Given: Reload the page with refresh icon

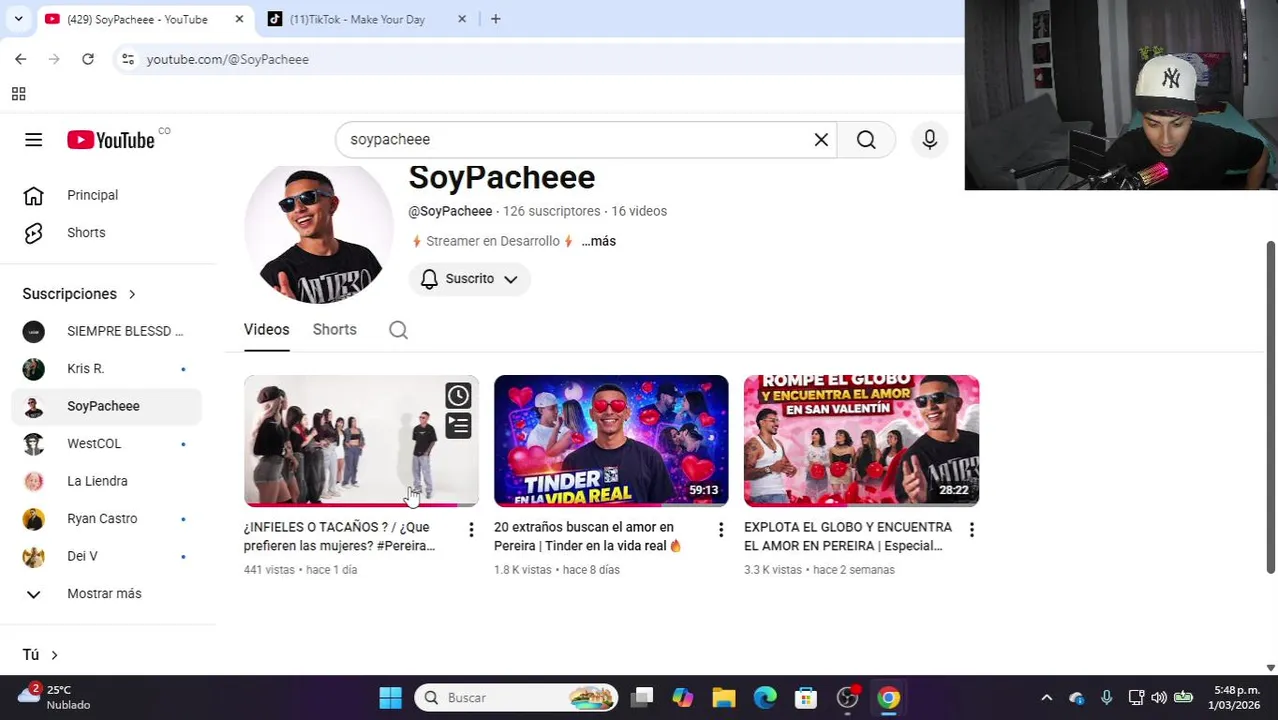Looking at the screenshot, I should (88, 59).
